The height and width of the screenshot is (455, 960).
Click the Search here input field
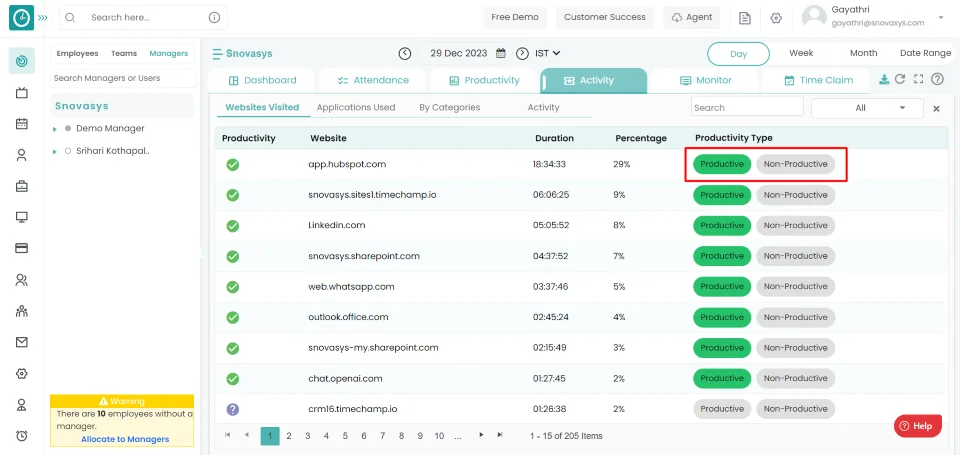[143, 18]
